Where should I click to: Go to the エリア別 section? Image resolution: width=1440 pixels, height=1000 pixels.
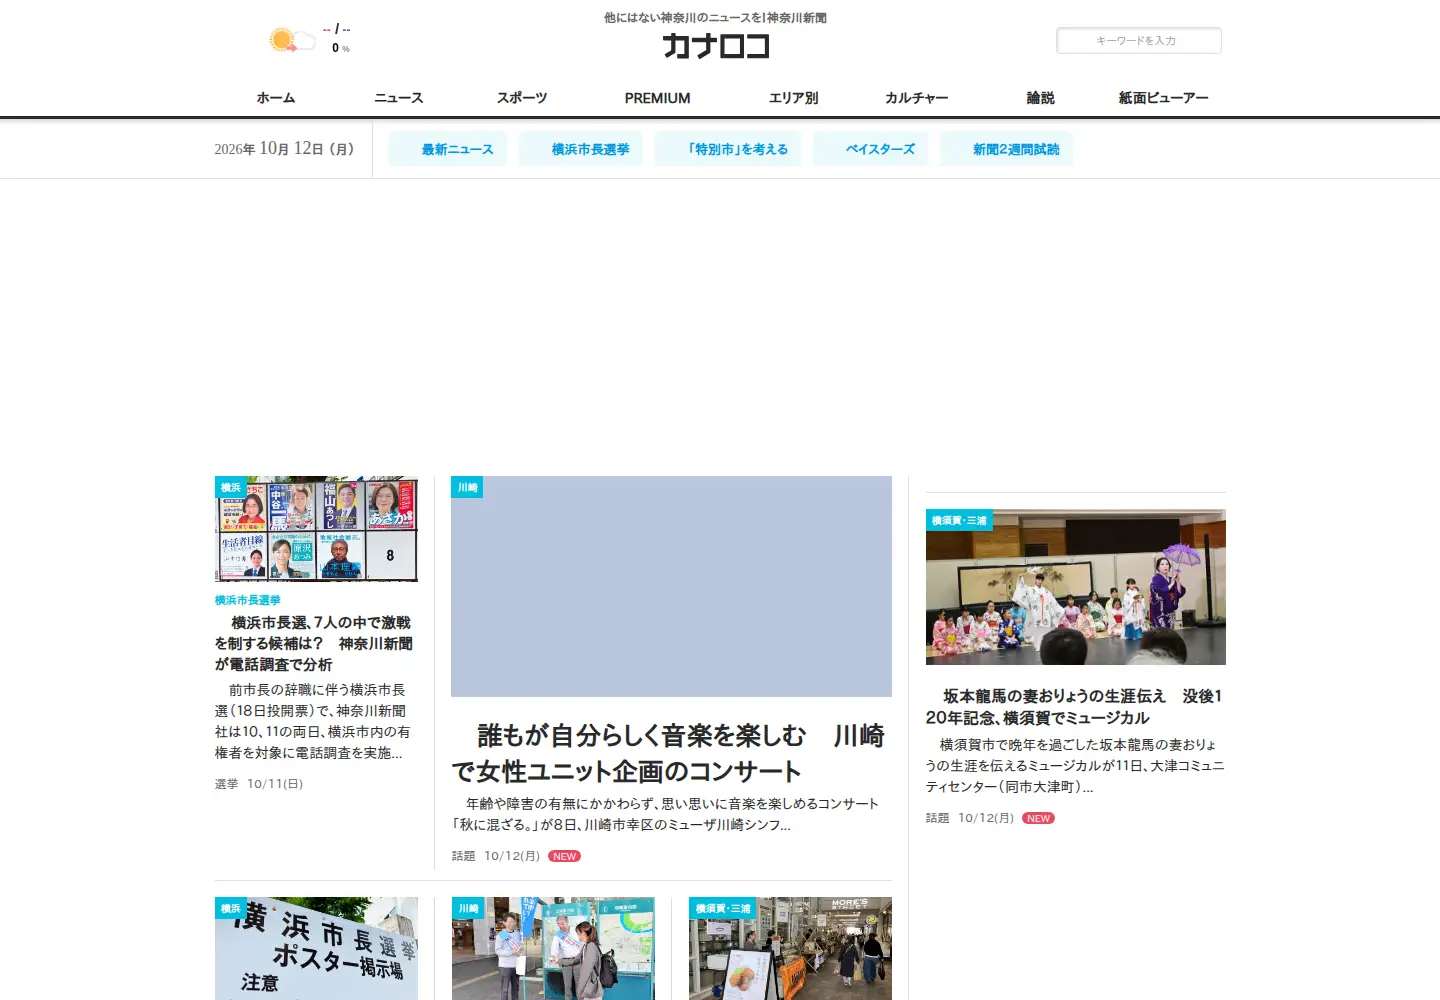(x=793, y=98)
